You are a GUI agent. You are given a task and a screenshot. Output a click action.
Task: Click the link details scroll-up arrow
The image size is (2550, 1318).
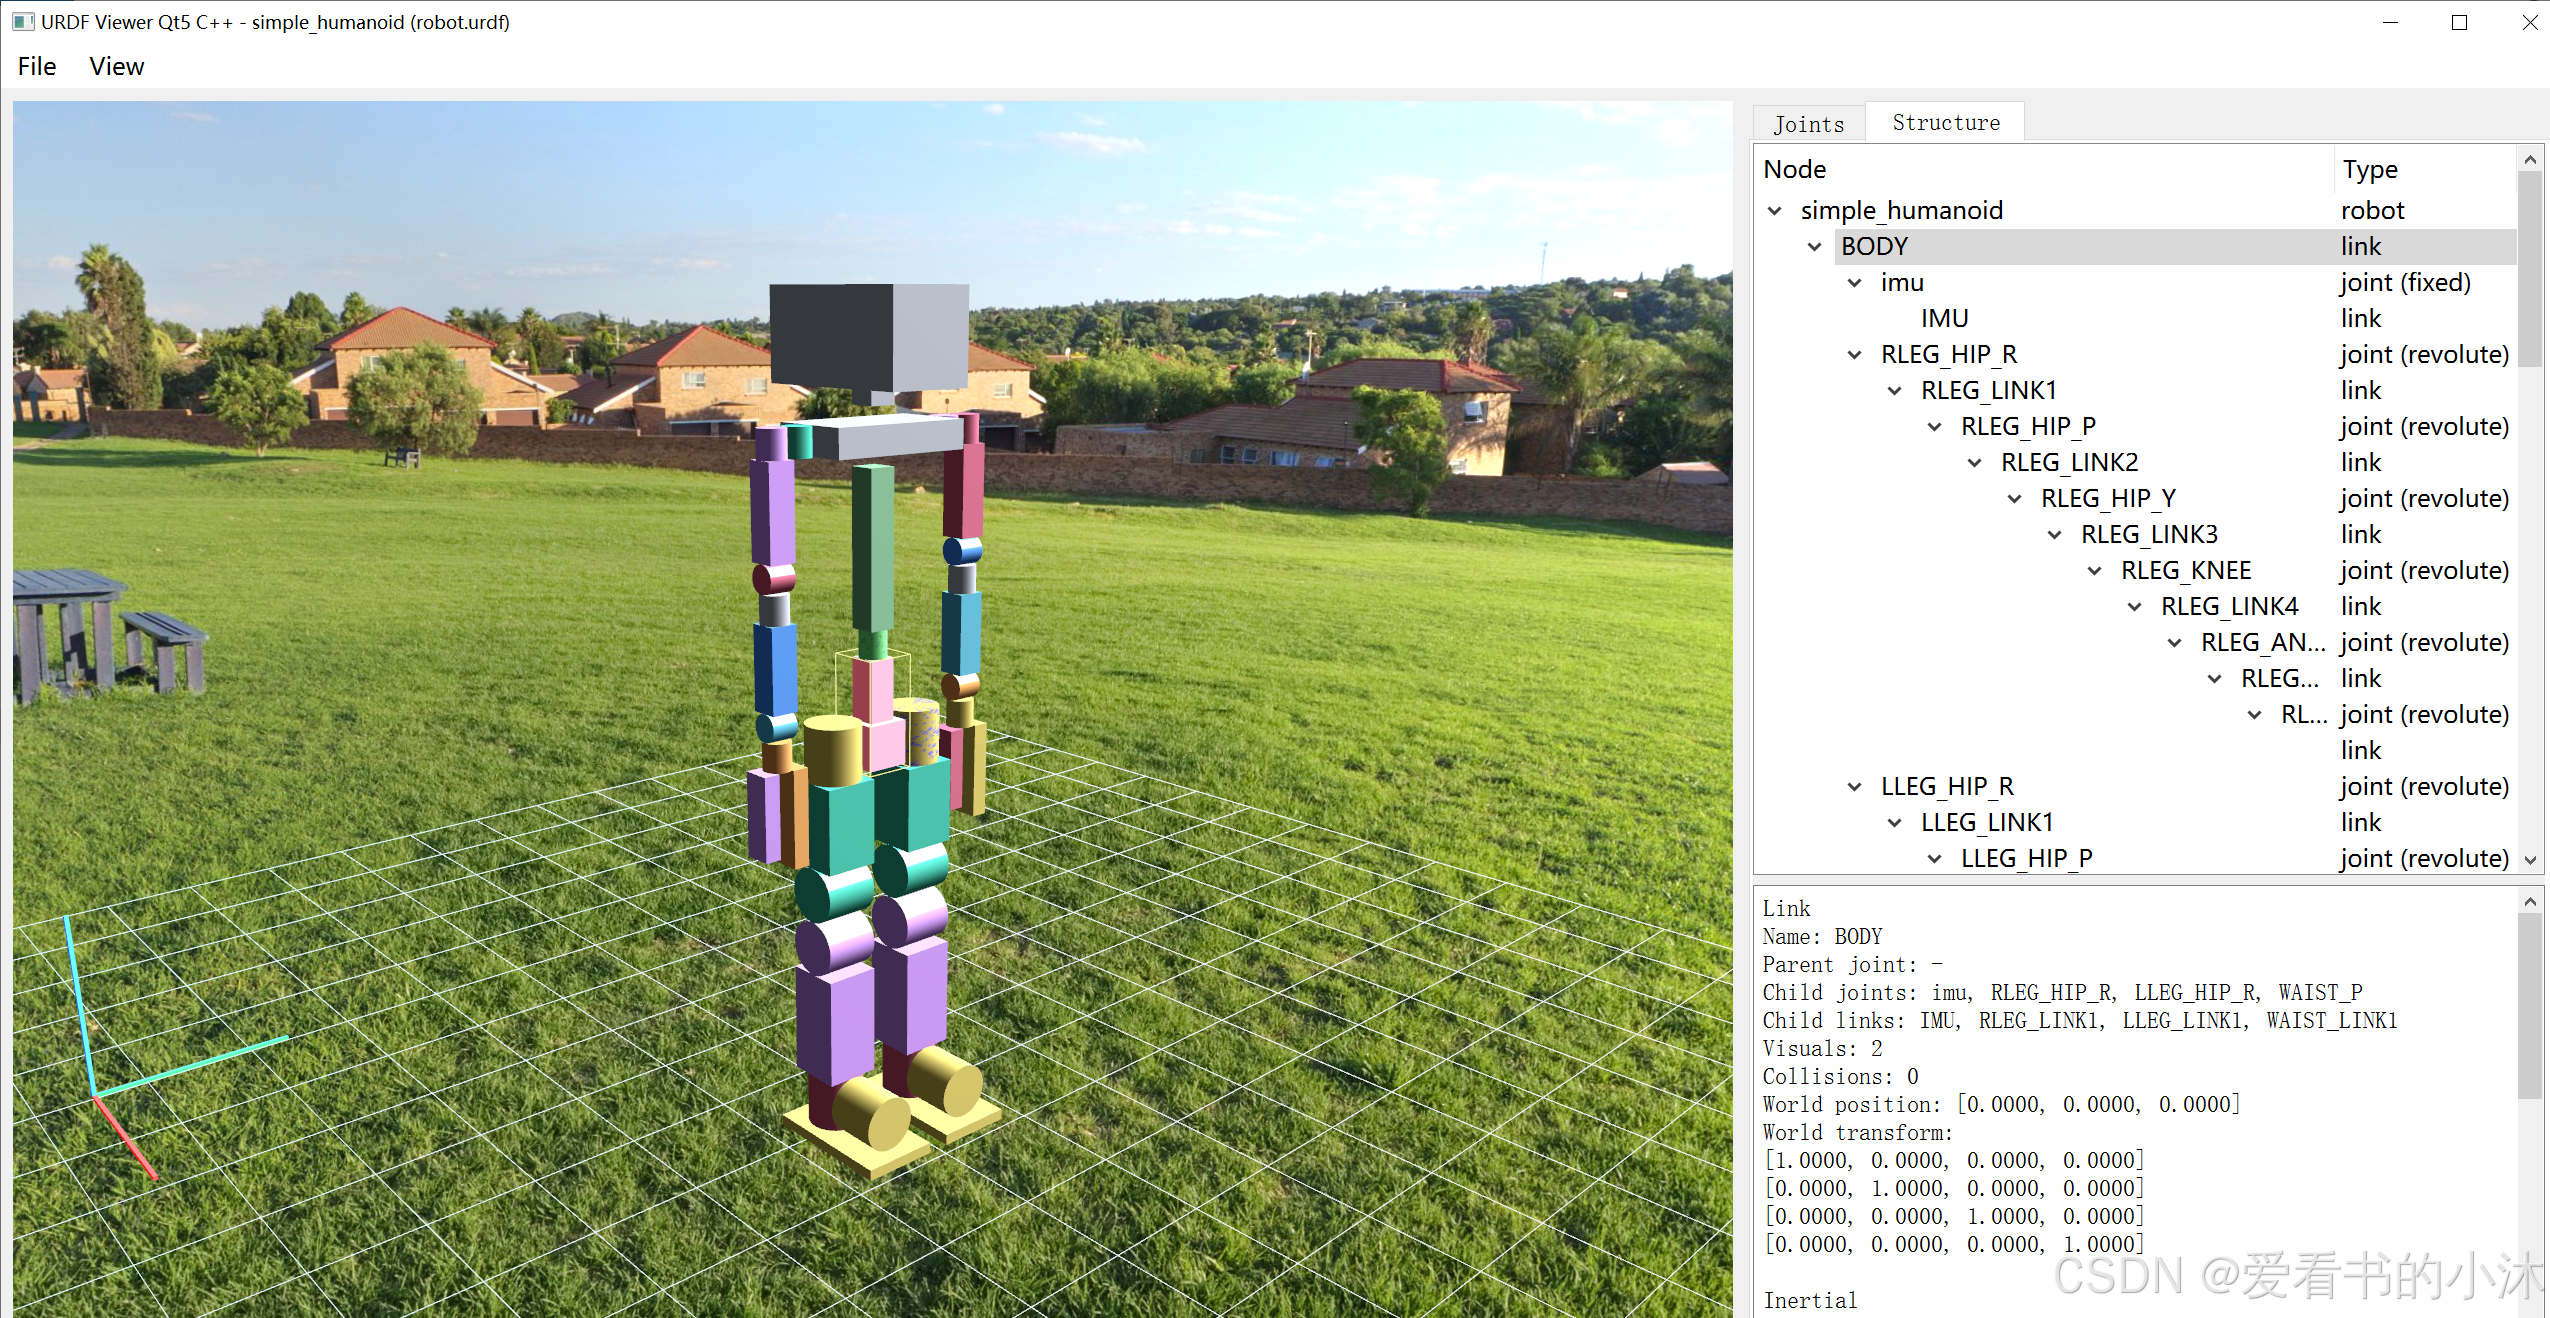coord(2530,902)
